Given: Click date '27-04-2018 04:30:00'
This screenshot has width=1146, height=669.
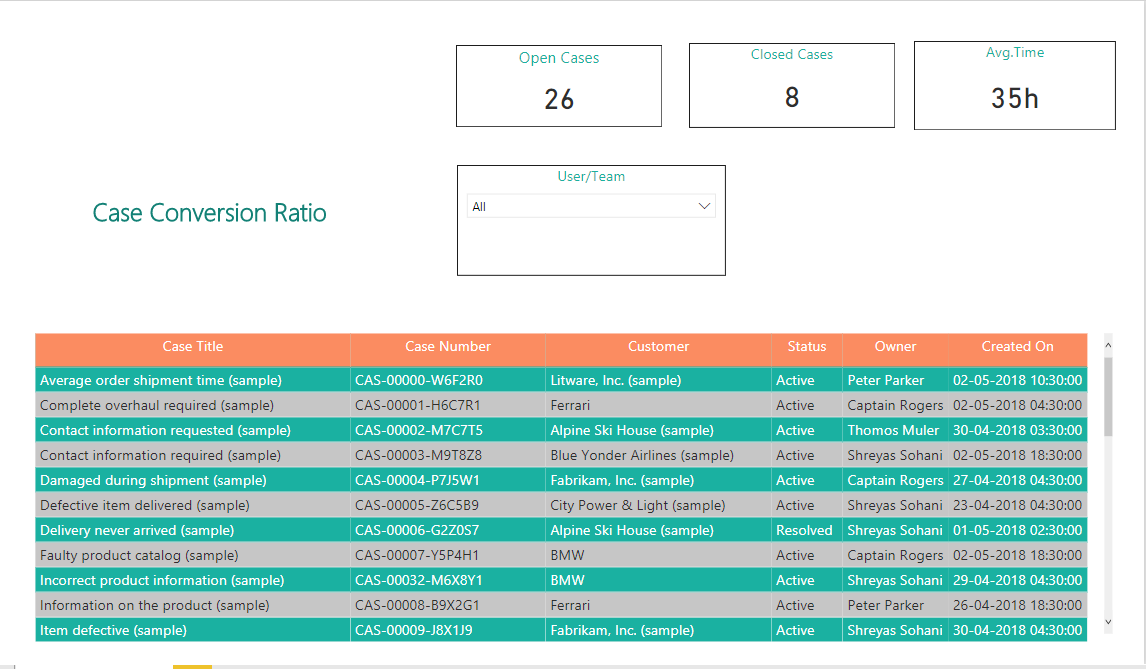Looking at the screenshot, I should 1017,480.
